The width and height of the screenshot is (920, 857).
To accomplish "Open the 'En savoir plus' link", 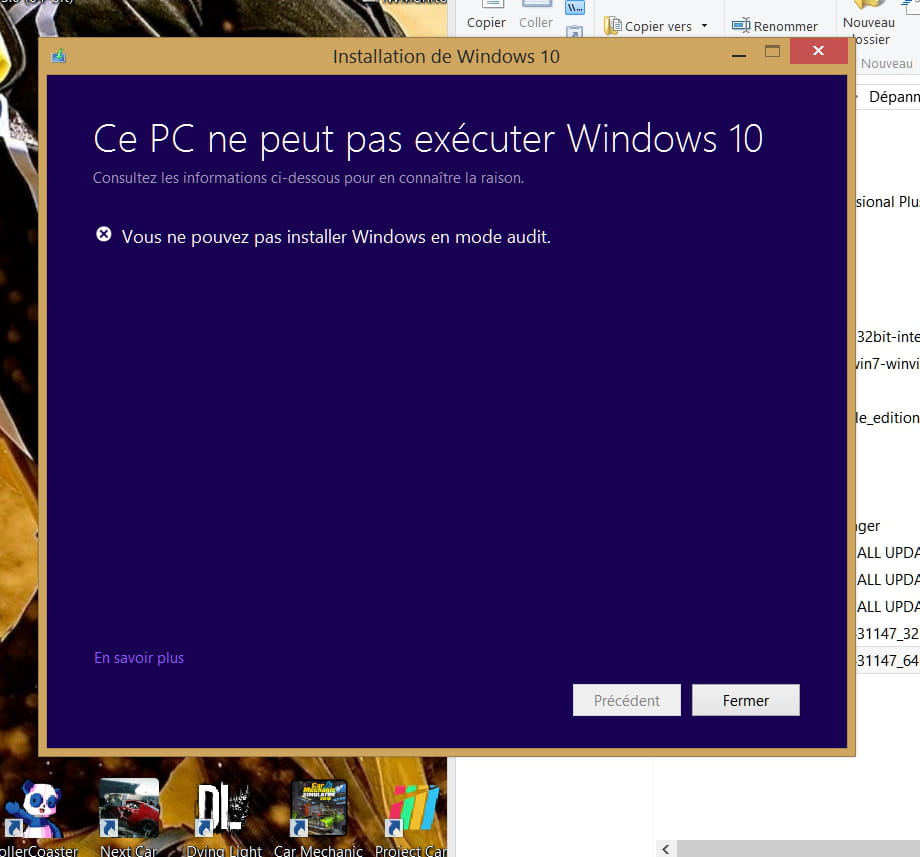I will 139,658.
